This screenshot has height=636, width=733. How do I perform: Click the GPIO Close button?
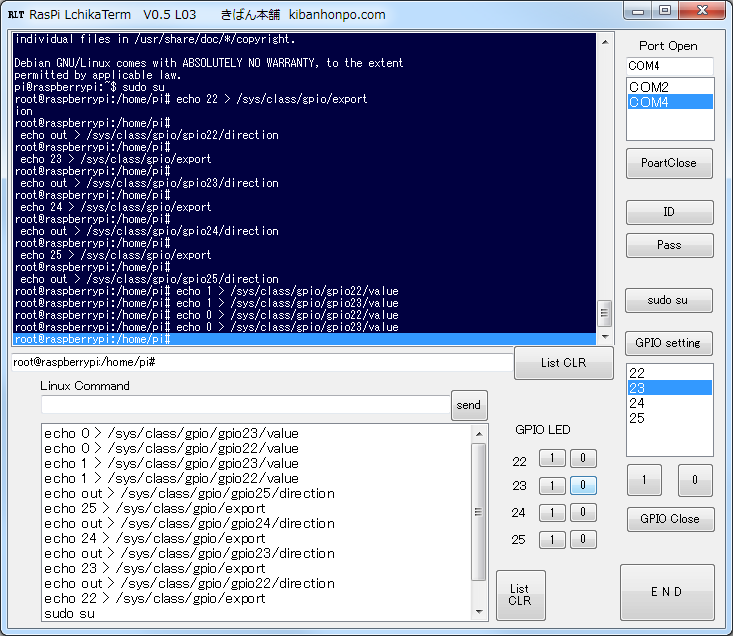(x=670, y=519)
